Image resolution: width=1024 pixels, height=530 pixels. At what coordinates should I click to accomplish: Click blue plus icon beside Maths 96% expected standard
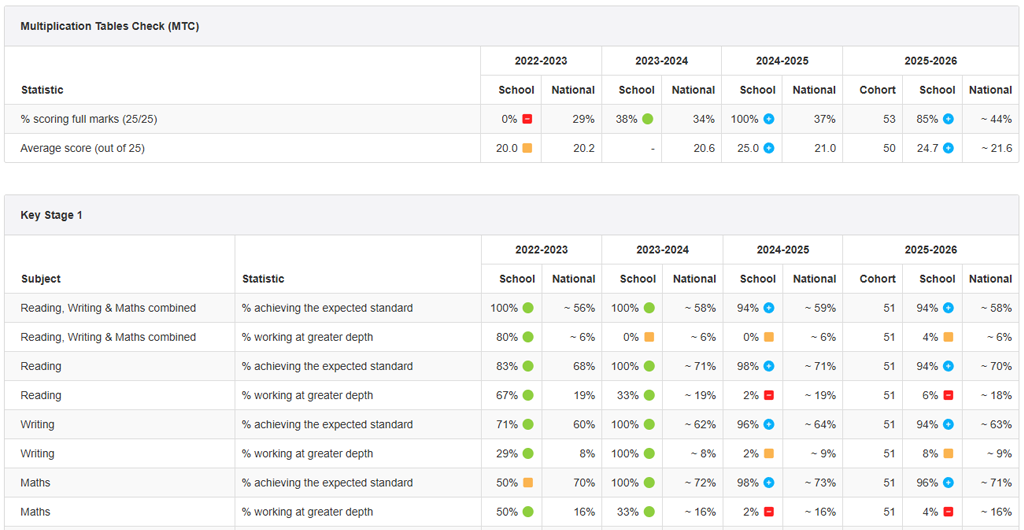[948, 483]
